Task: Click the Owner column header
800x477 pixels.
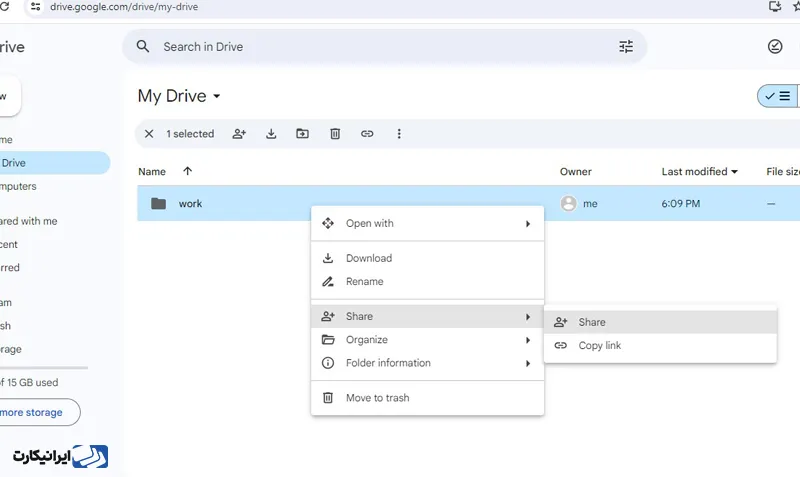Action: click(576, 171)
